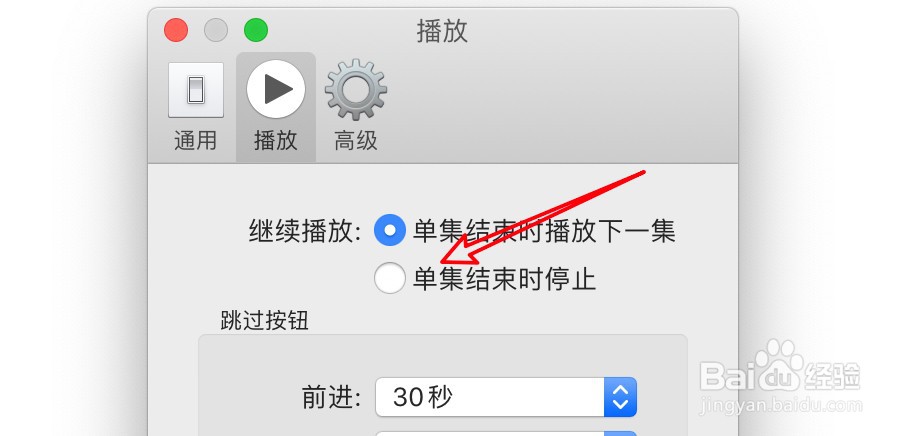Select the 播放 play triangle icon
Viewport: 912px width, 436px height.
tap(276, 89)
